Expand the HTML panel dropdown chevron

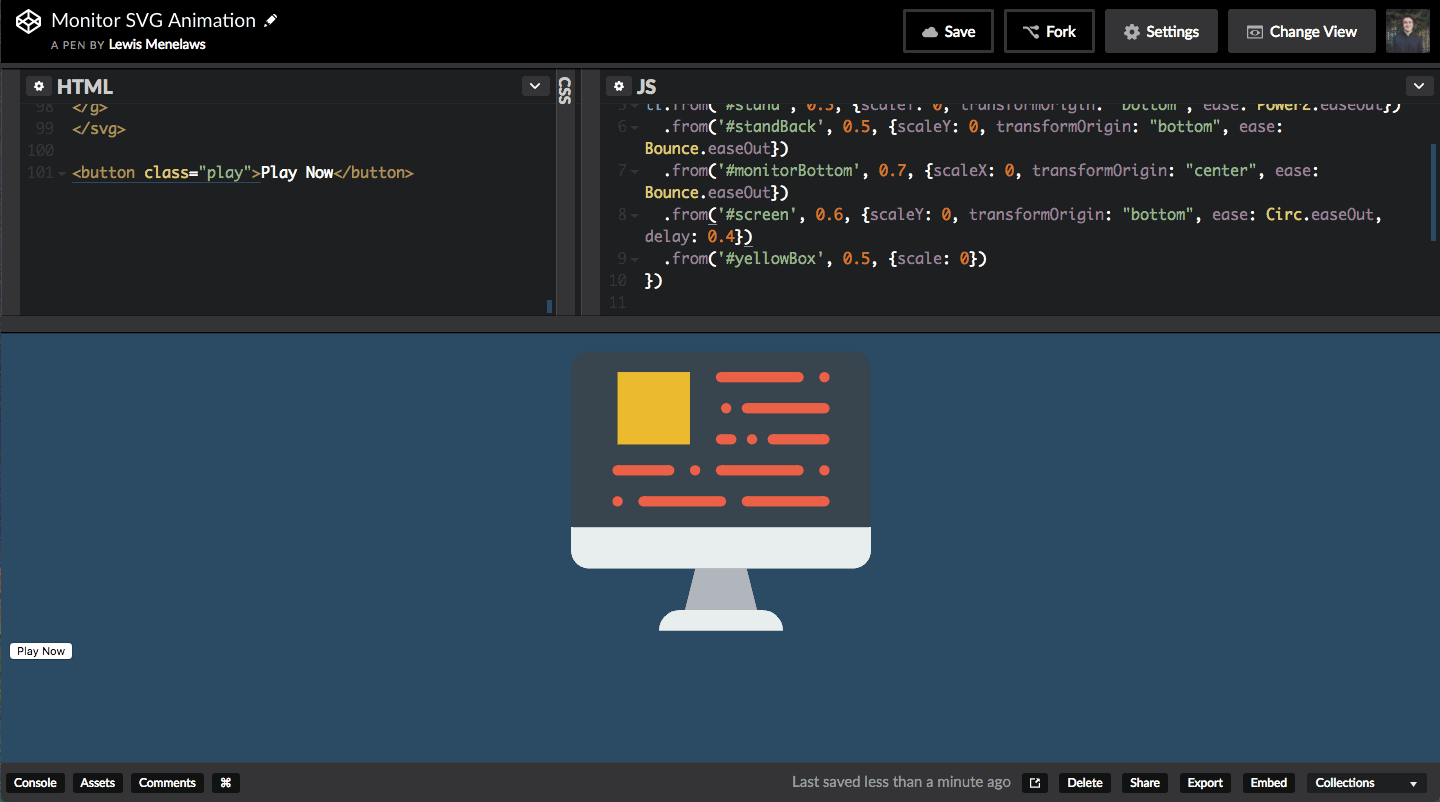point(534,86)
